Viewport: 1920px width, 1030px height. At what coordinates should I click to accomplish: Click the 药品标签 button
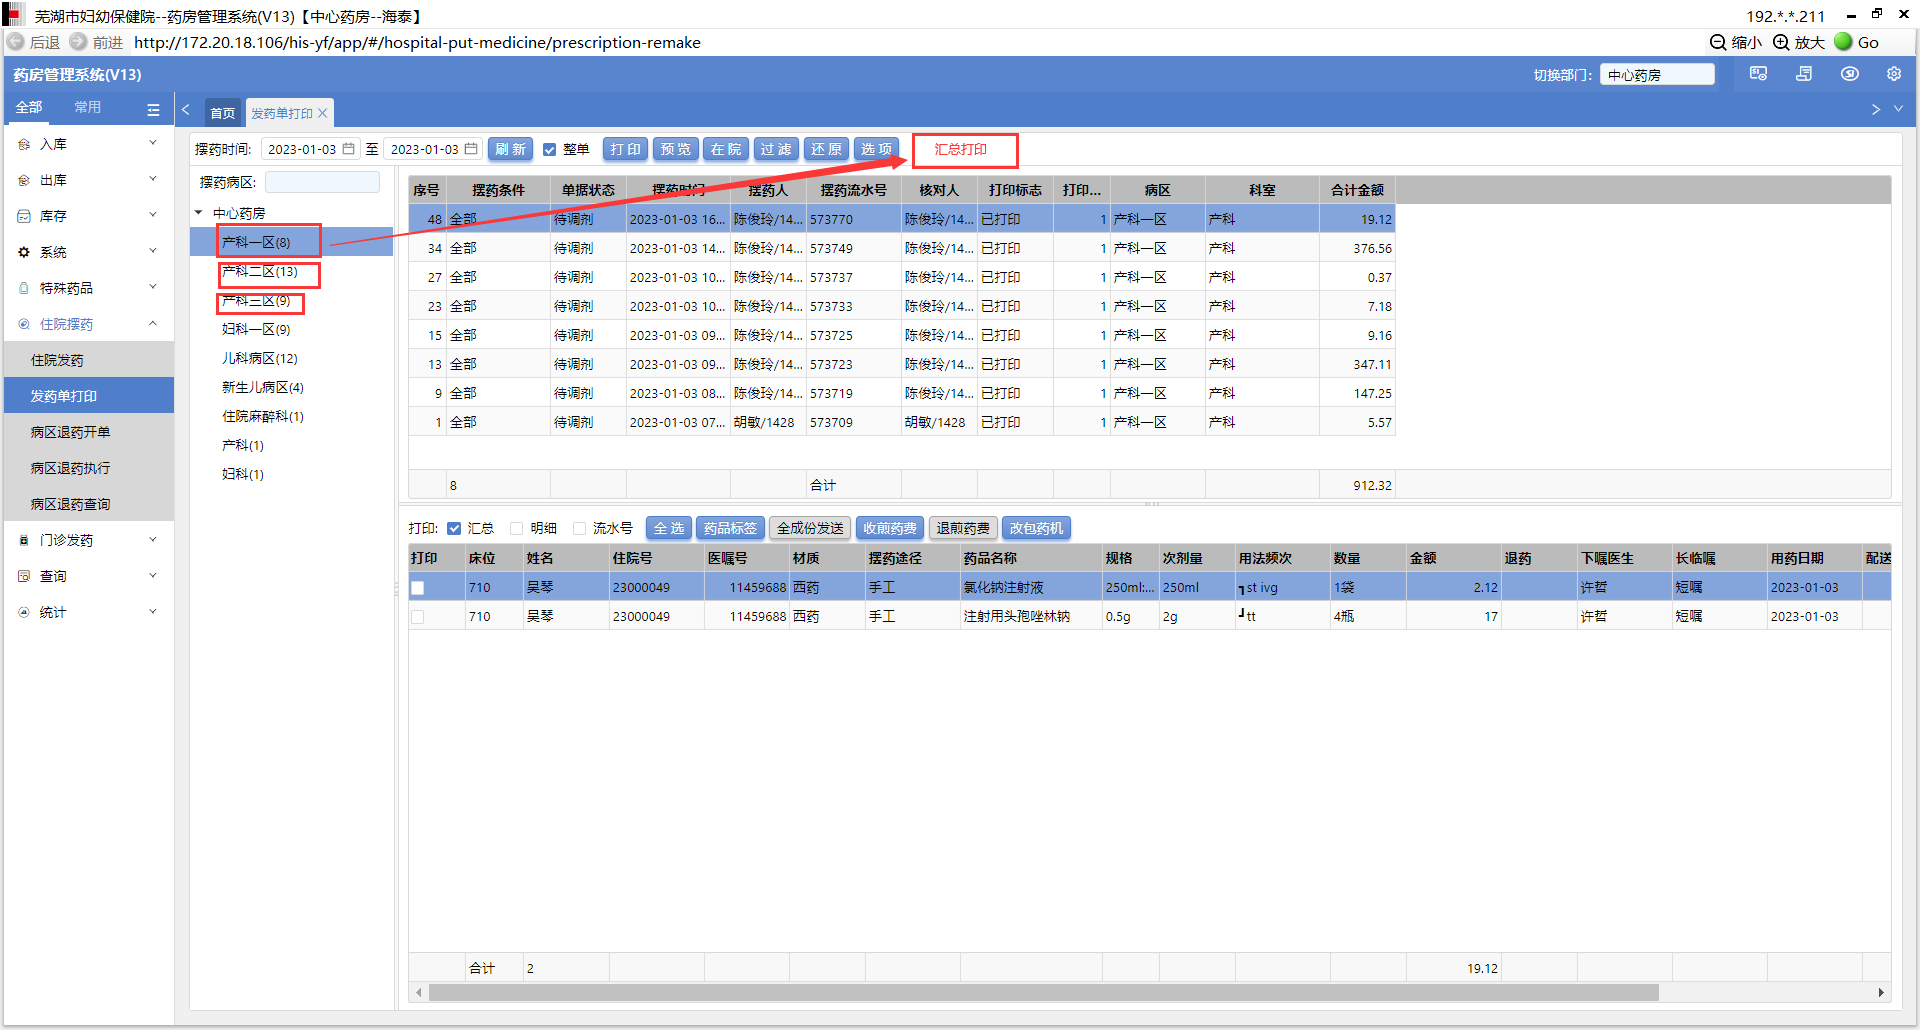pos(730,528)
